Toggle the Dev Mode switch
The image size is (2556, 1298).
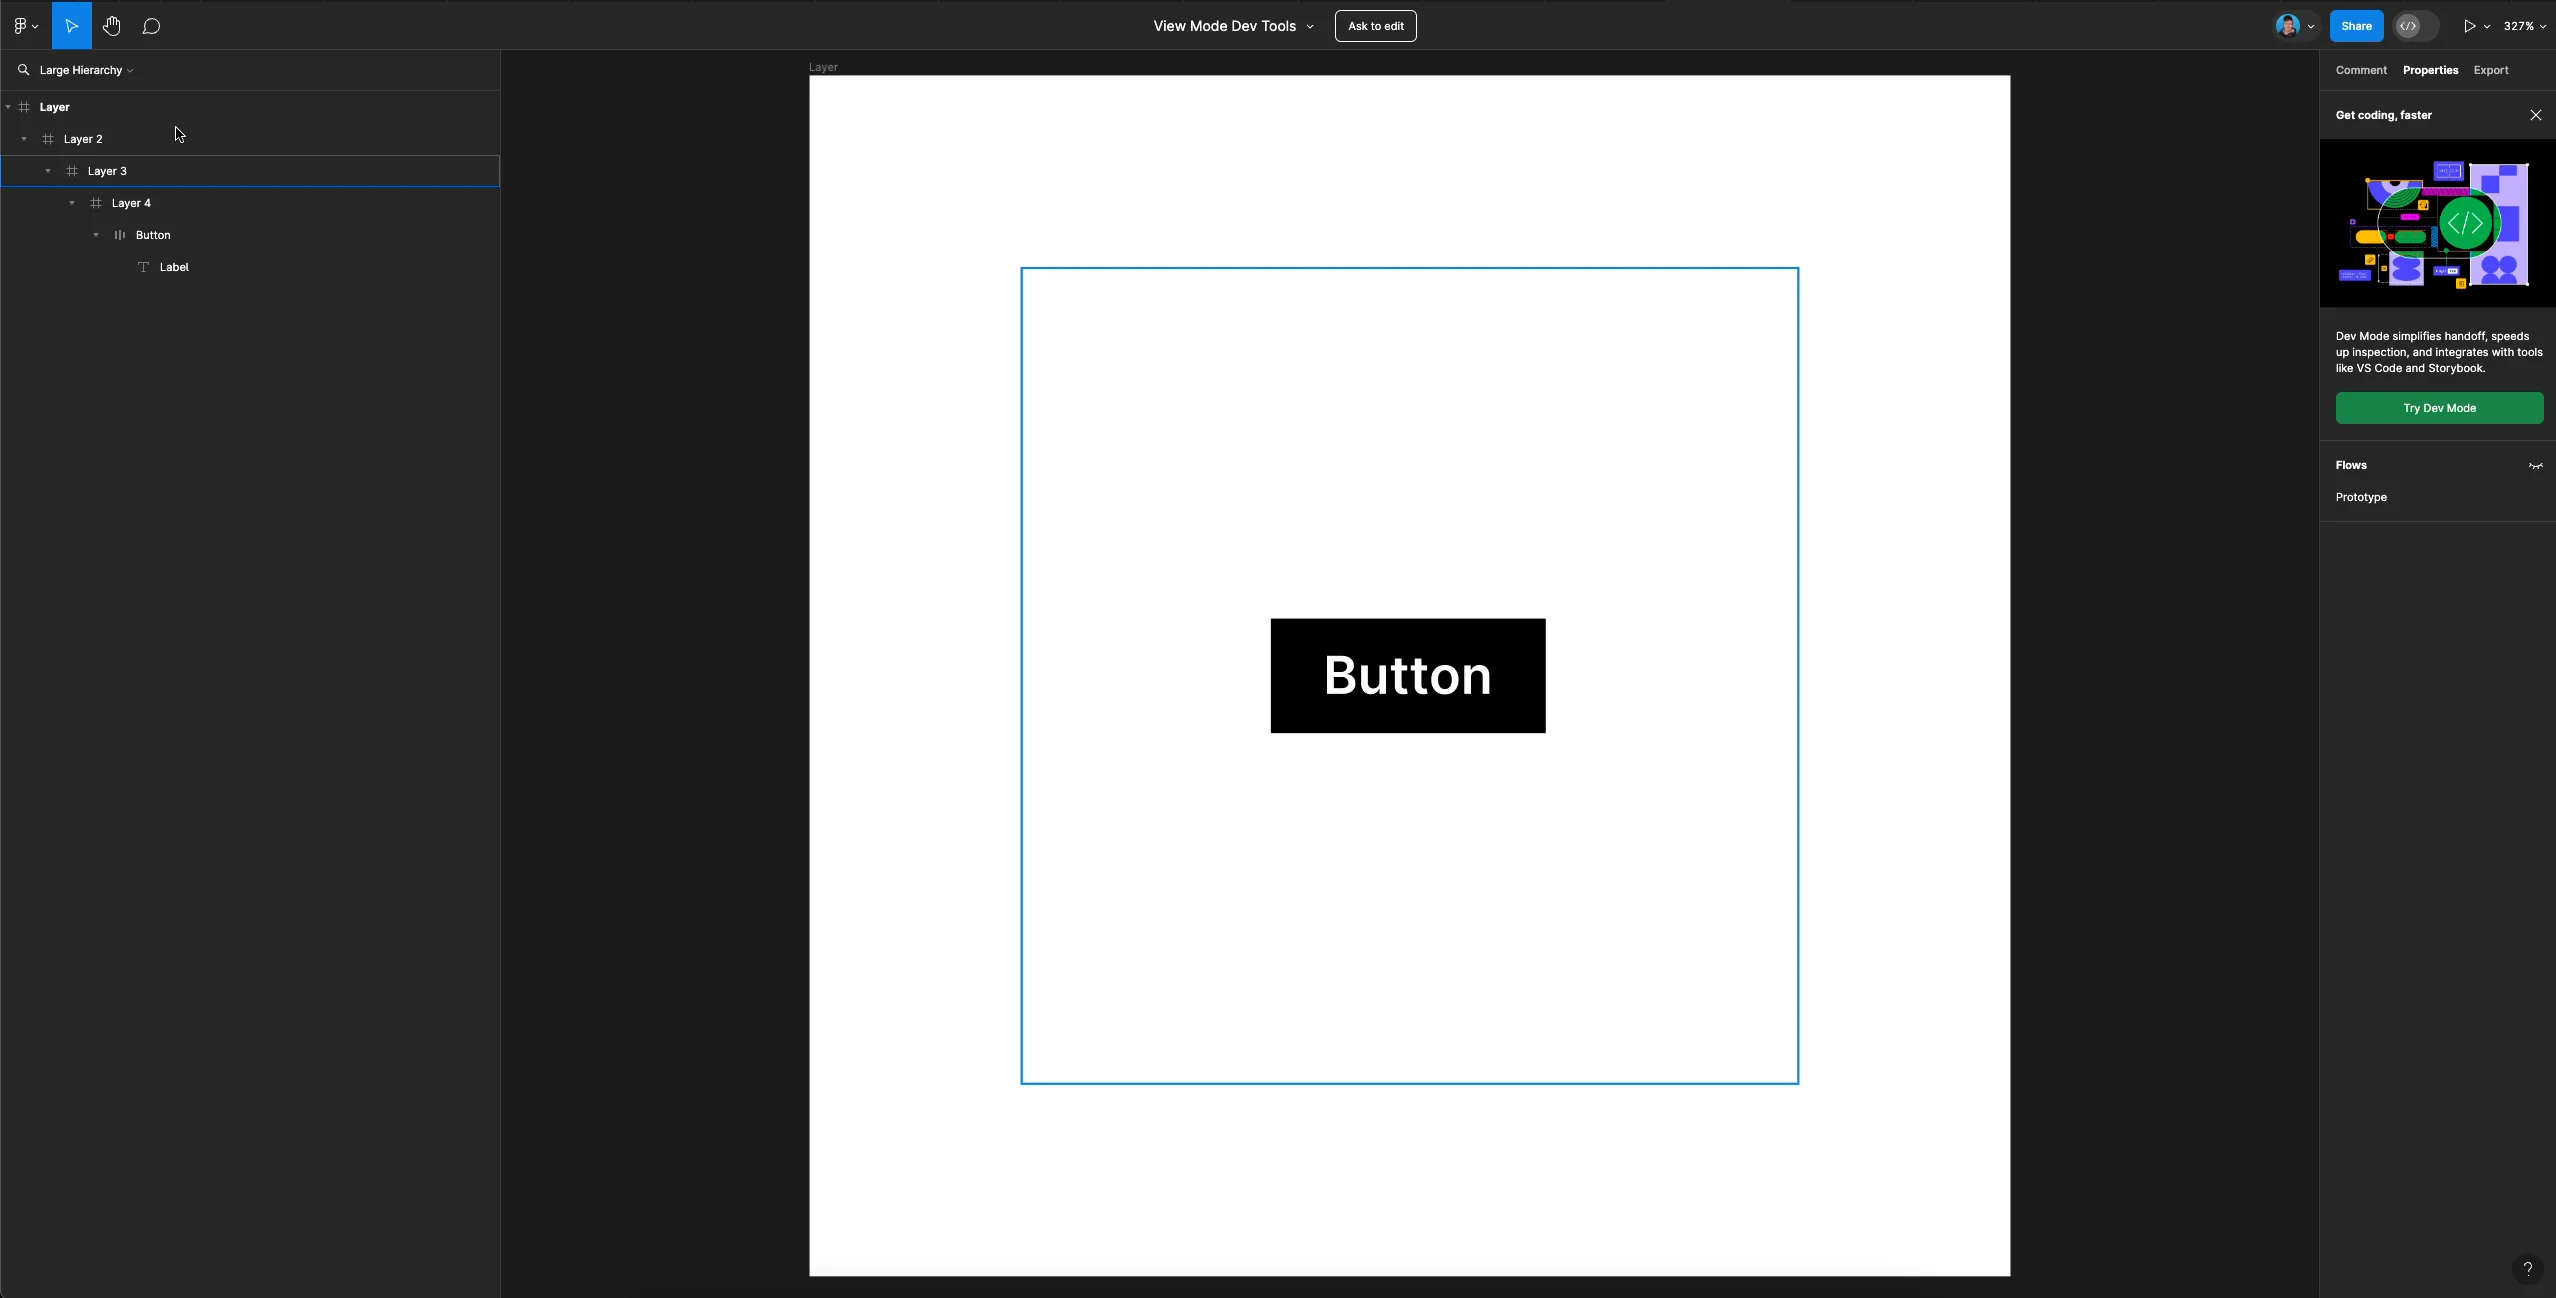click(x=2416, y=26)
